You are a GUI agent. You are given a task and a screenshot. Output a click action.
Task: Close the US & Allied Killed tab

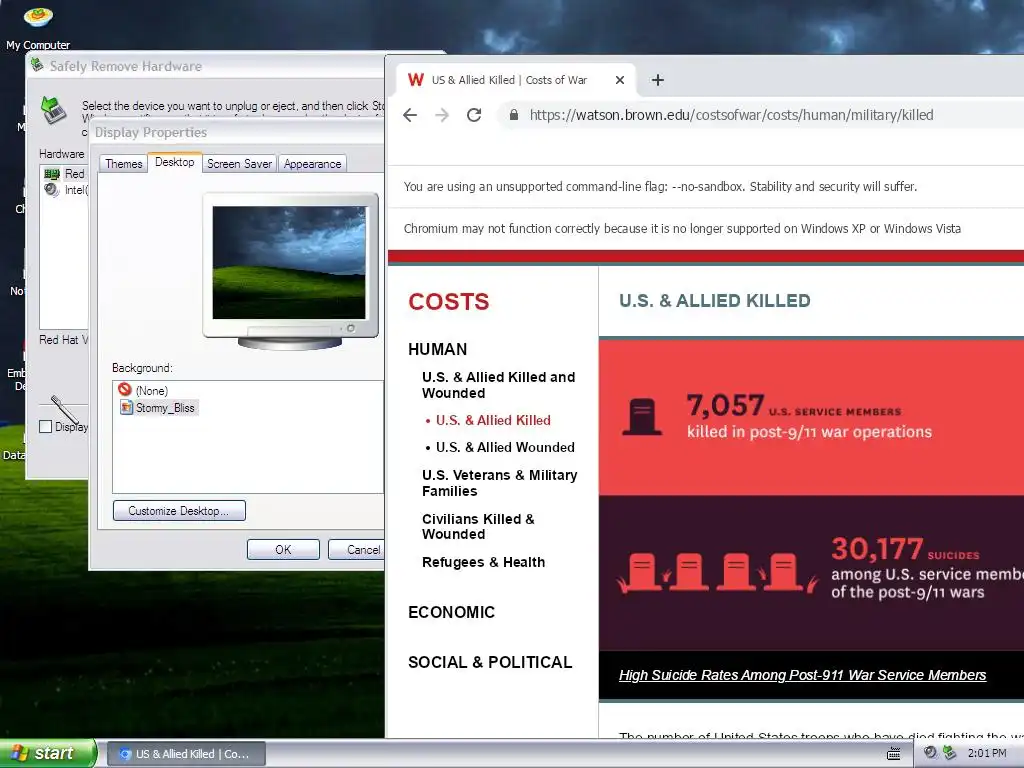(x=620, y=80)
